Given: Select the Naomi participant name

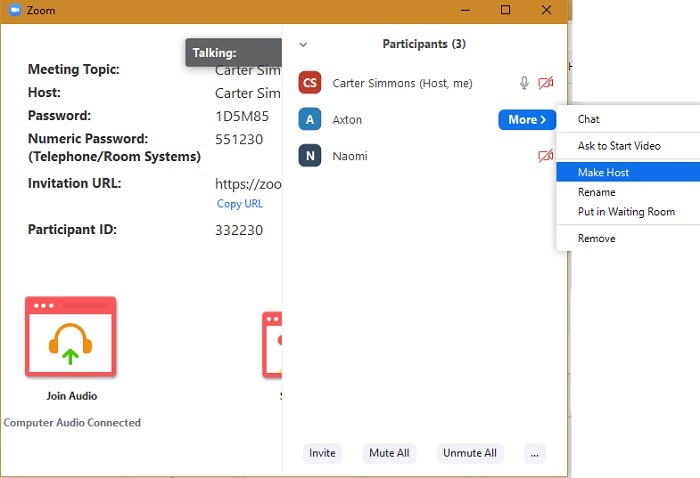Looking at the screenshot, I should pyautogui.click(x=350, y=156).
